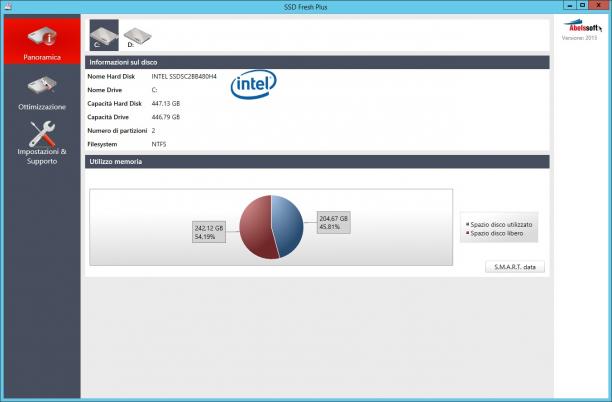
Task: Open the Ottimizzazione section
Action: (x=42, y=93)
